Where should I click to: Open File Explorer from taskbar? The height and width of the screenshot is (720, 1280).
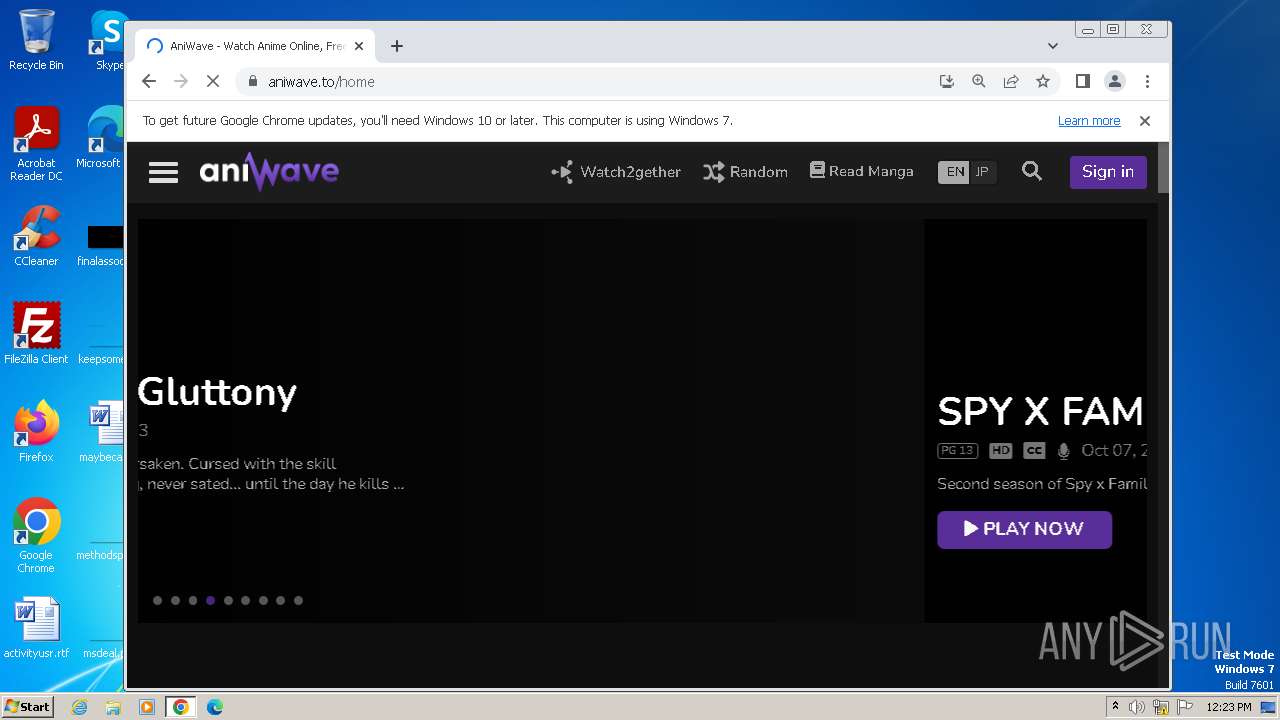113,707
